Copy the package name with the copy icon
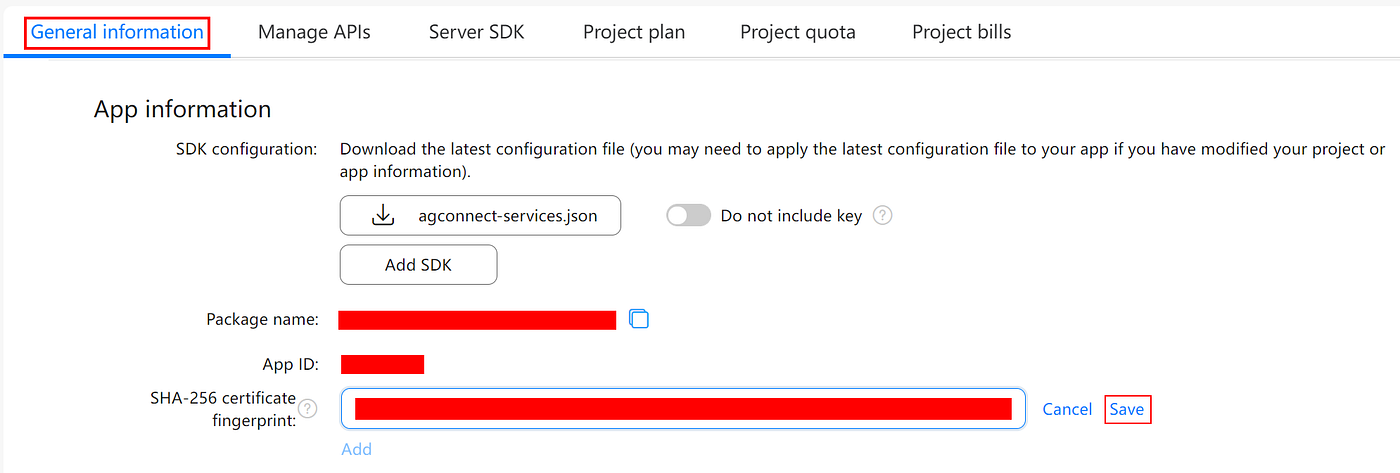1400x473 pixels. [639, 319]
